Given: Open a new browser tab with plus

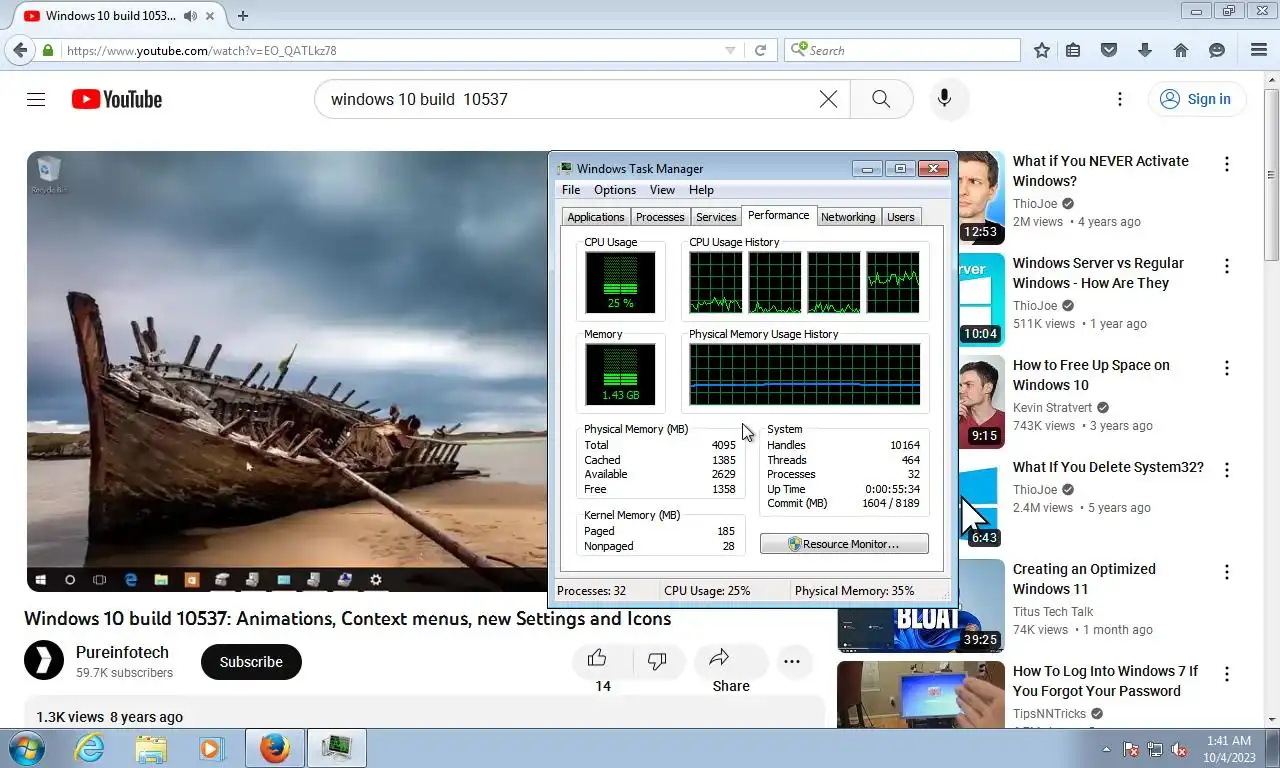Looking at the screenshot, I should [243, 16].
